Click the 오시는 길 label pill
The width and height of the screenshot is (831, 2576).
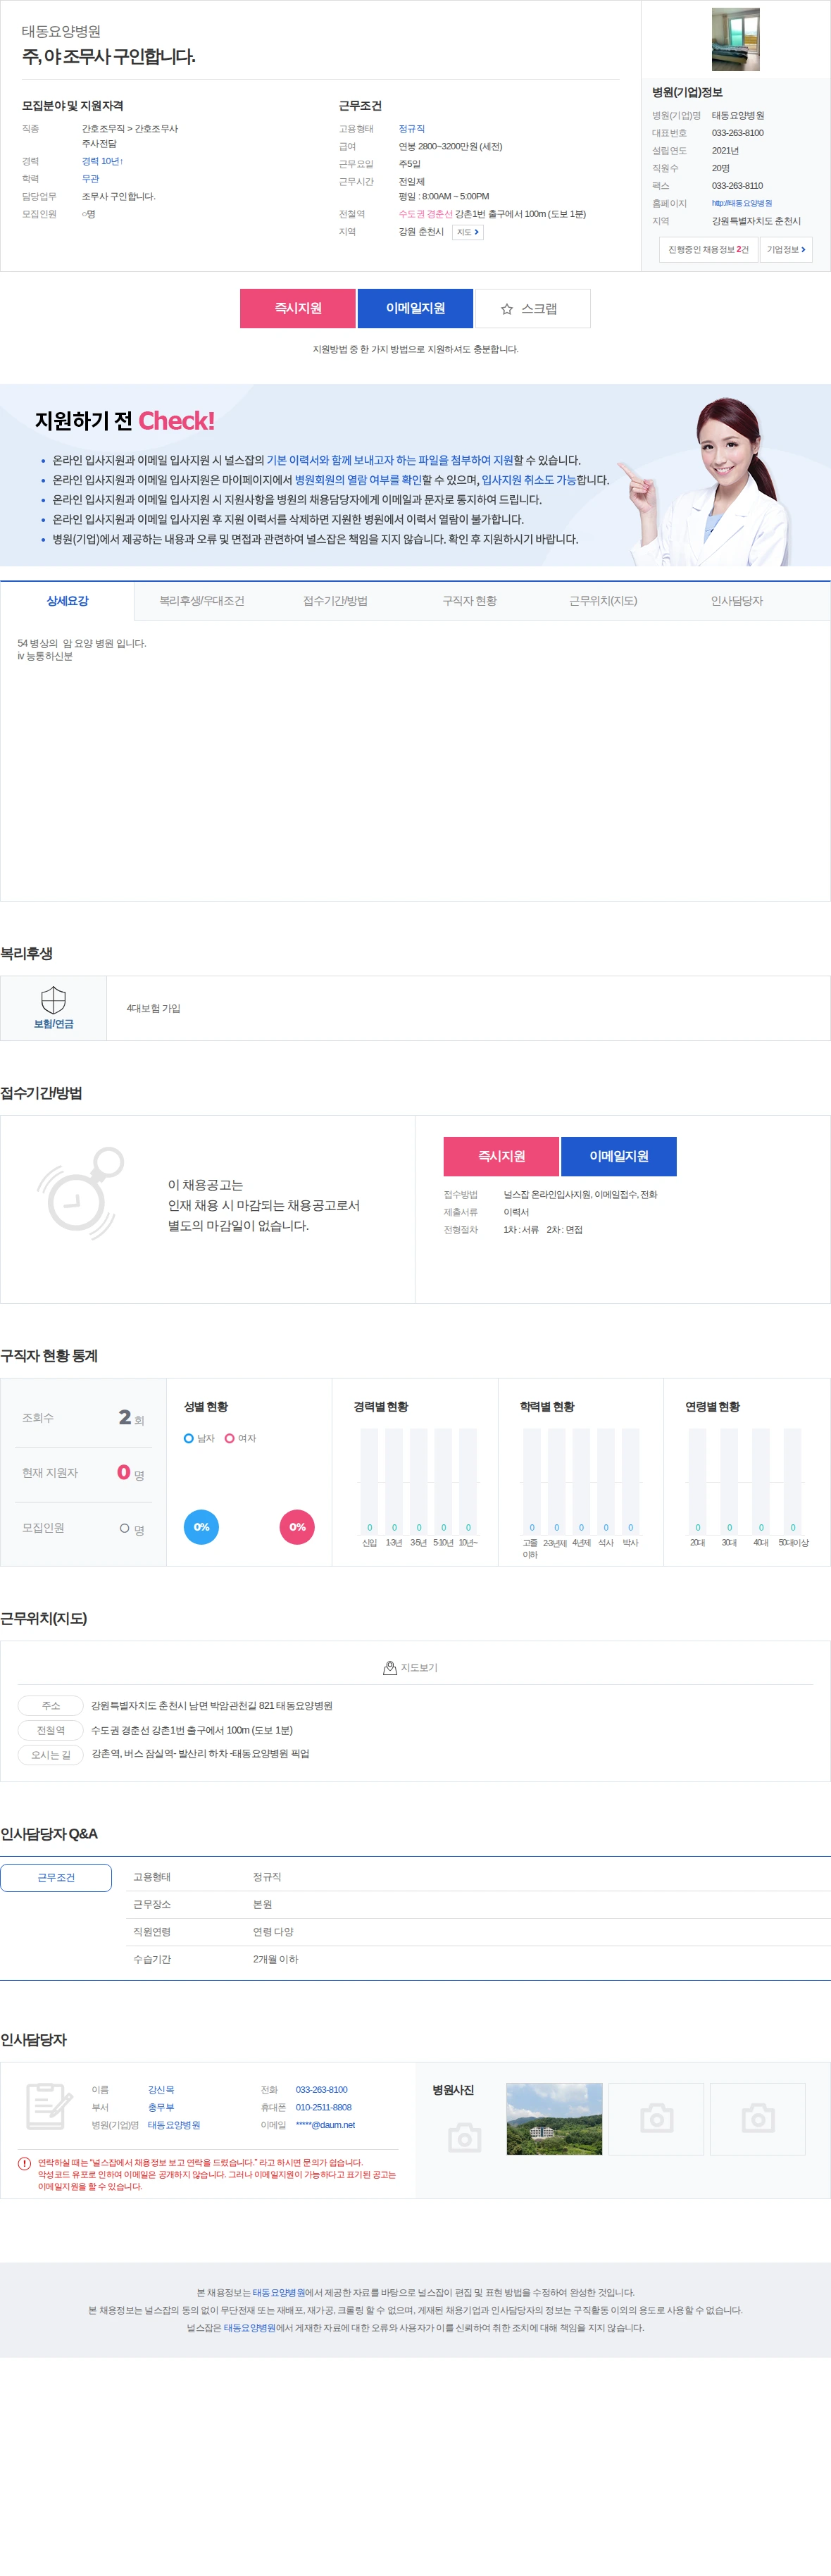point(51,1754)
